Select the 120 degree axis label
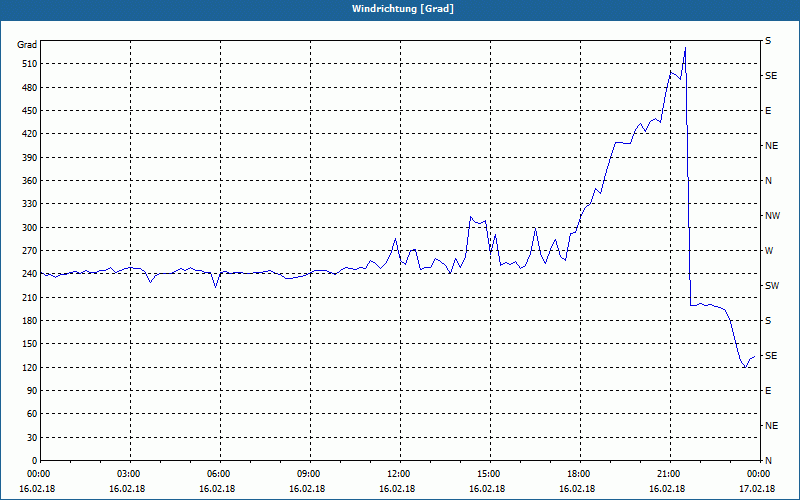The image size is (800, 500). pos(30,367)
